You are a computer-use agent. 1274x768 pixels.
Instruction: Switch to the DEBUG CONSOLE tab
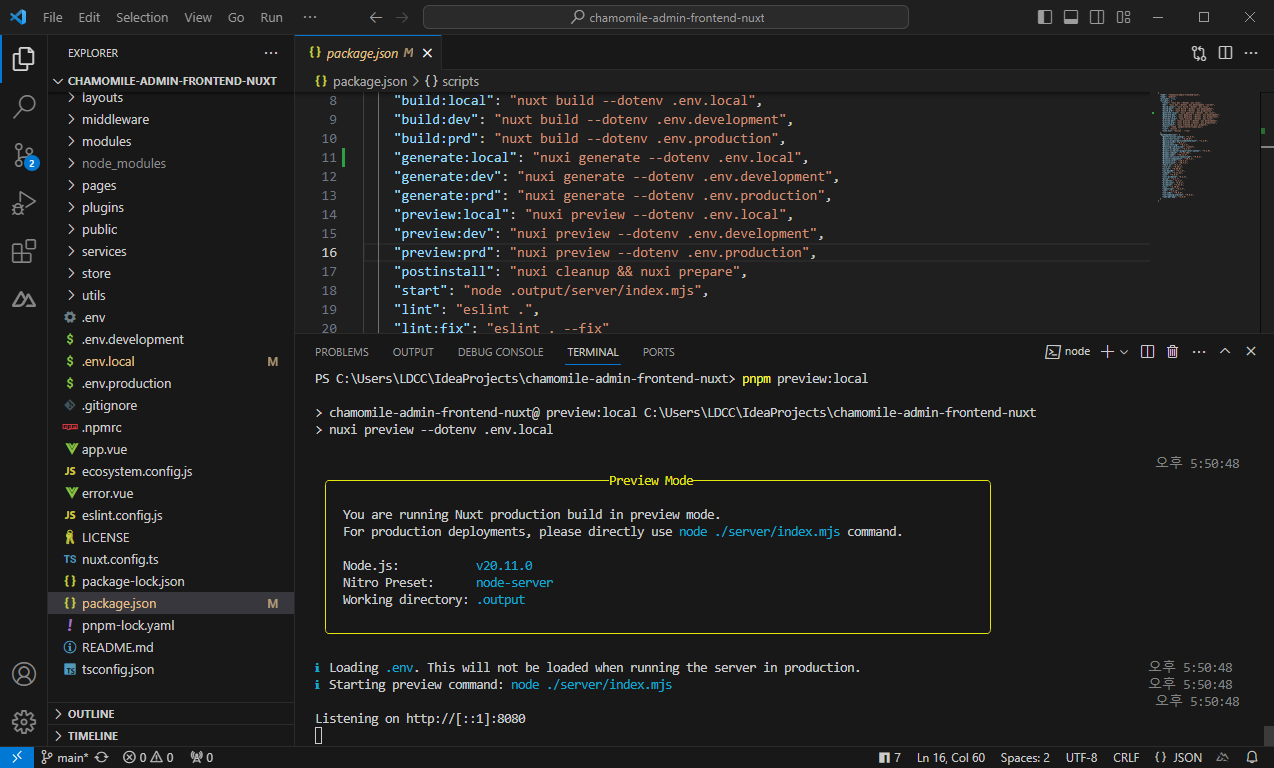tap(501, 352)
